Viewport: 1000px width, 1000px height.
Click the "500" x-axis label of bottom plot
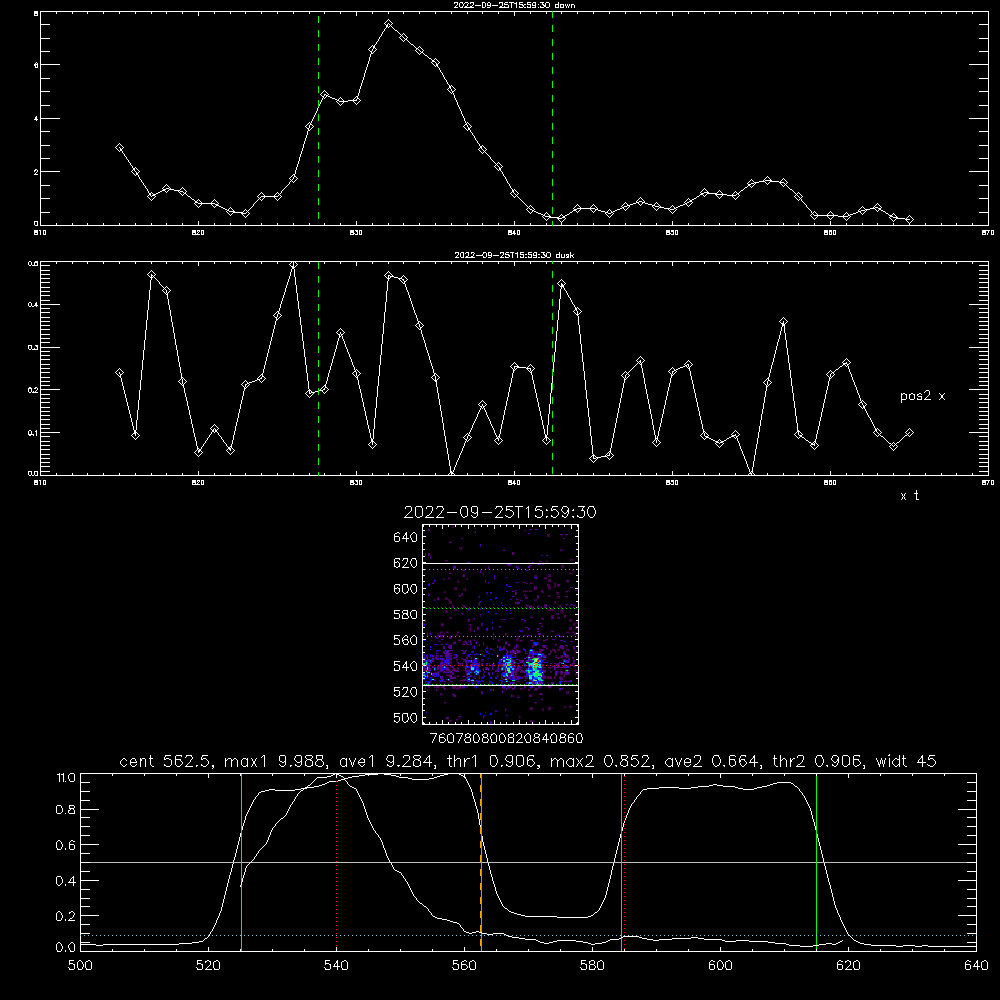click(x=80, y=966)
